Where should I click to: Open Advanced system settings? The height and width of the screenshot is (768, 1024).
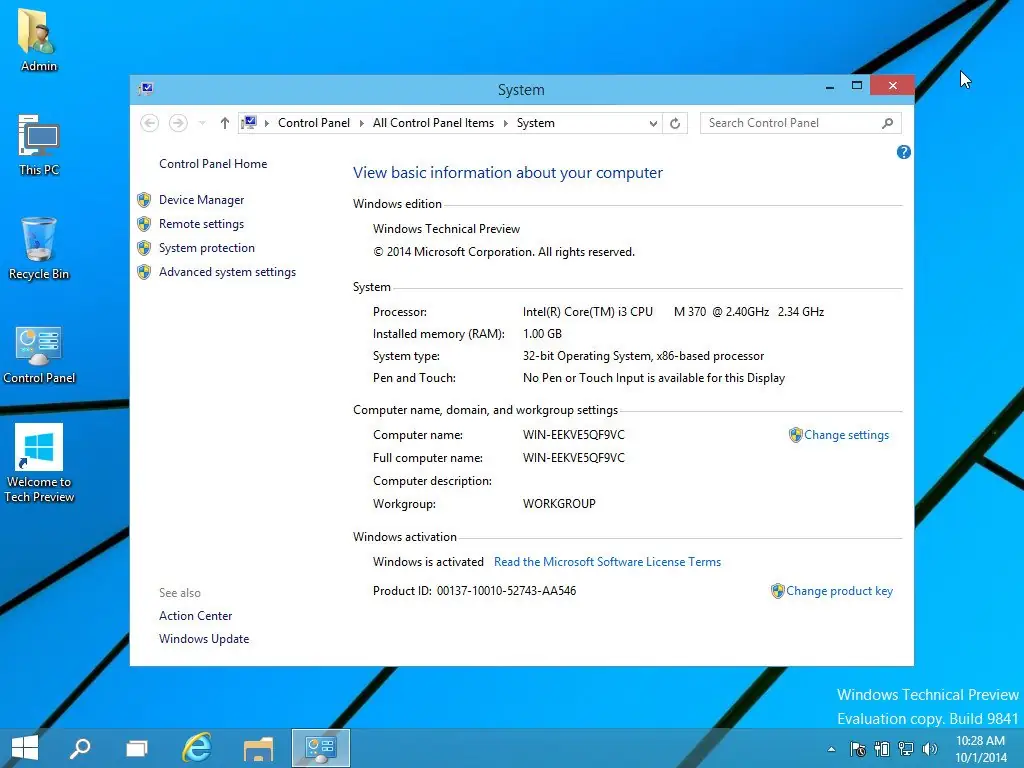pos(227,271)
